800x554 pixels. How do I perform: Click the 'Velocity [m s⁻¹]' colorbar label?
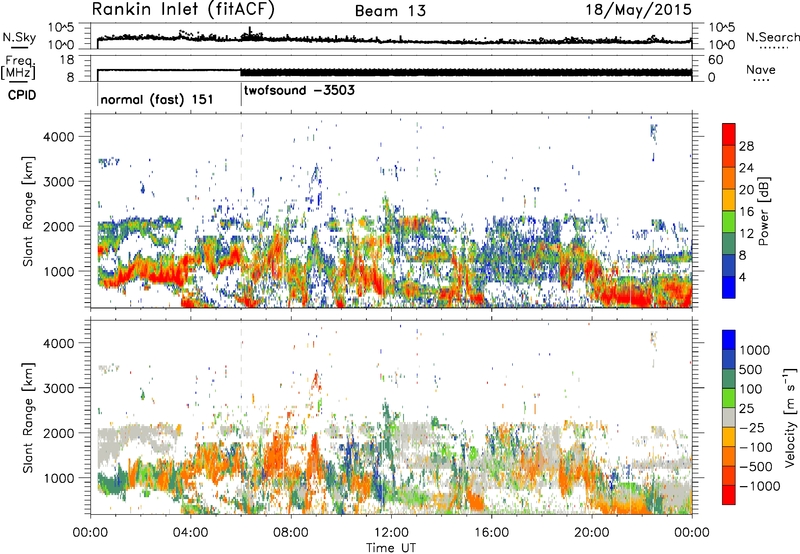point(790,417)
